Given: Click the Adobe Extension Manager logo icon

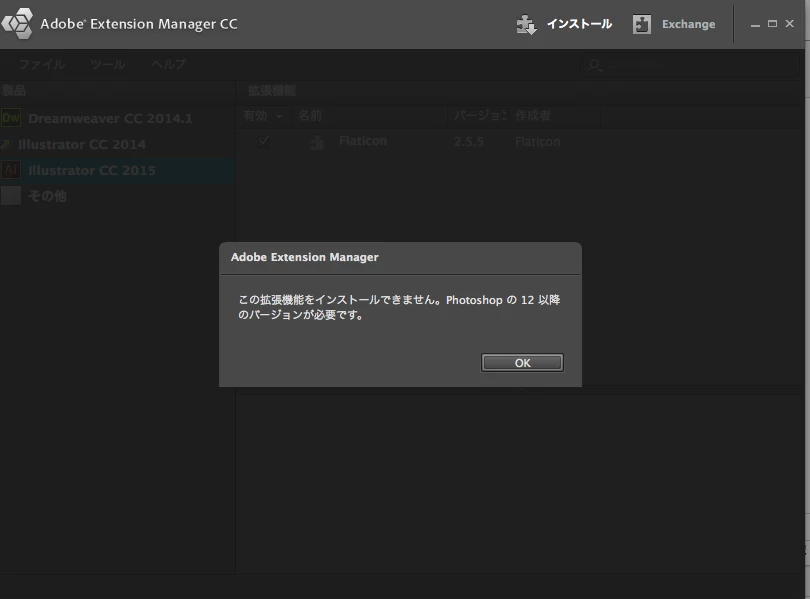Looking at the screenshot, I should click(x=17, y=24).
